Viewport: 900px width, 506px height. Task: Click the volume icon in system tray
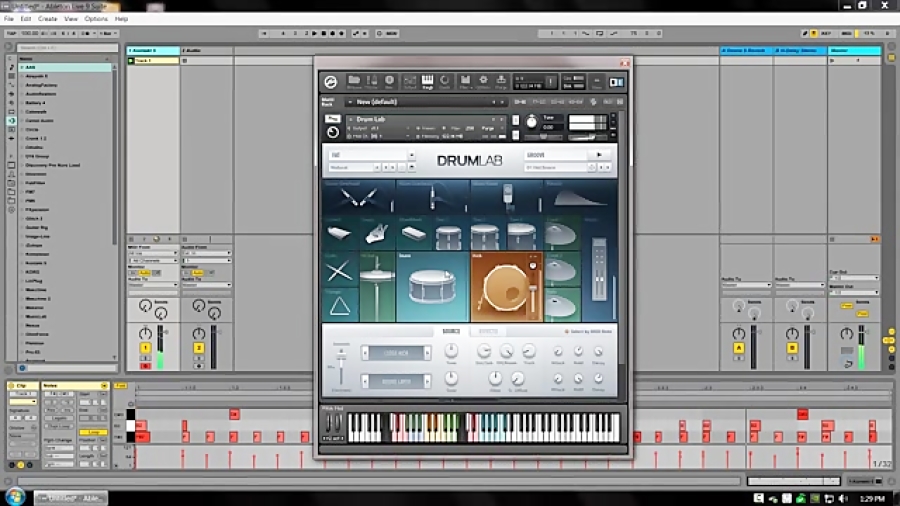pyautogui.click(x=842, y=499)
